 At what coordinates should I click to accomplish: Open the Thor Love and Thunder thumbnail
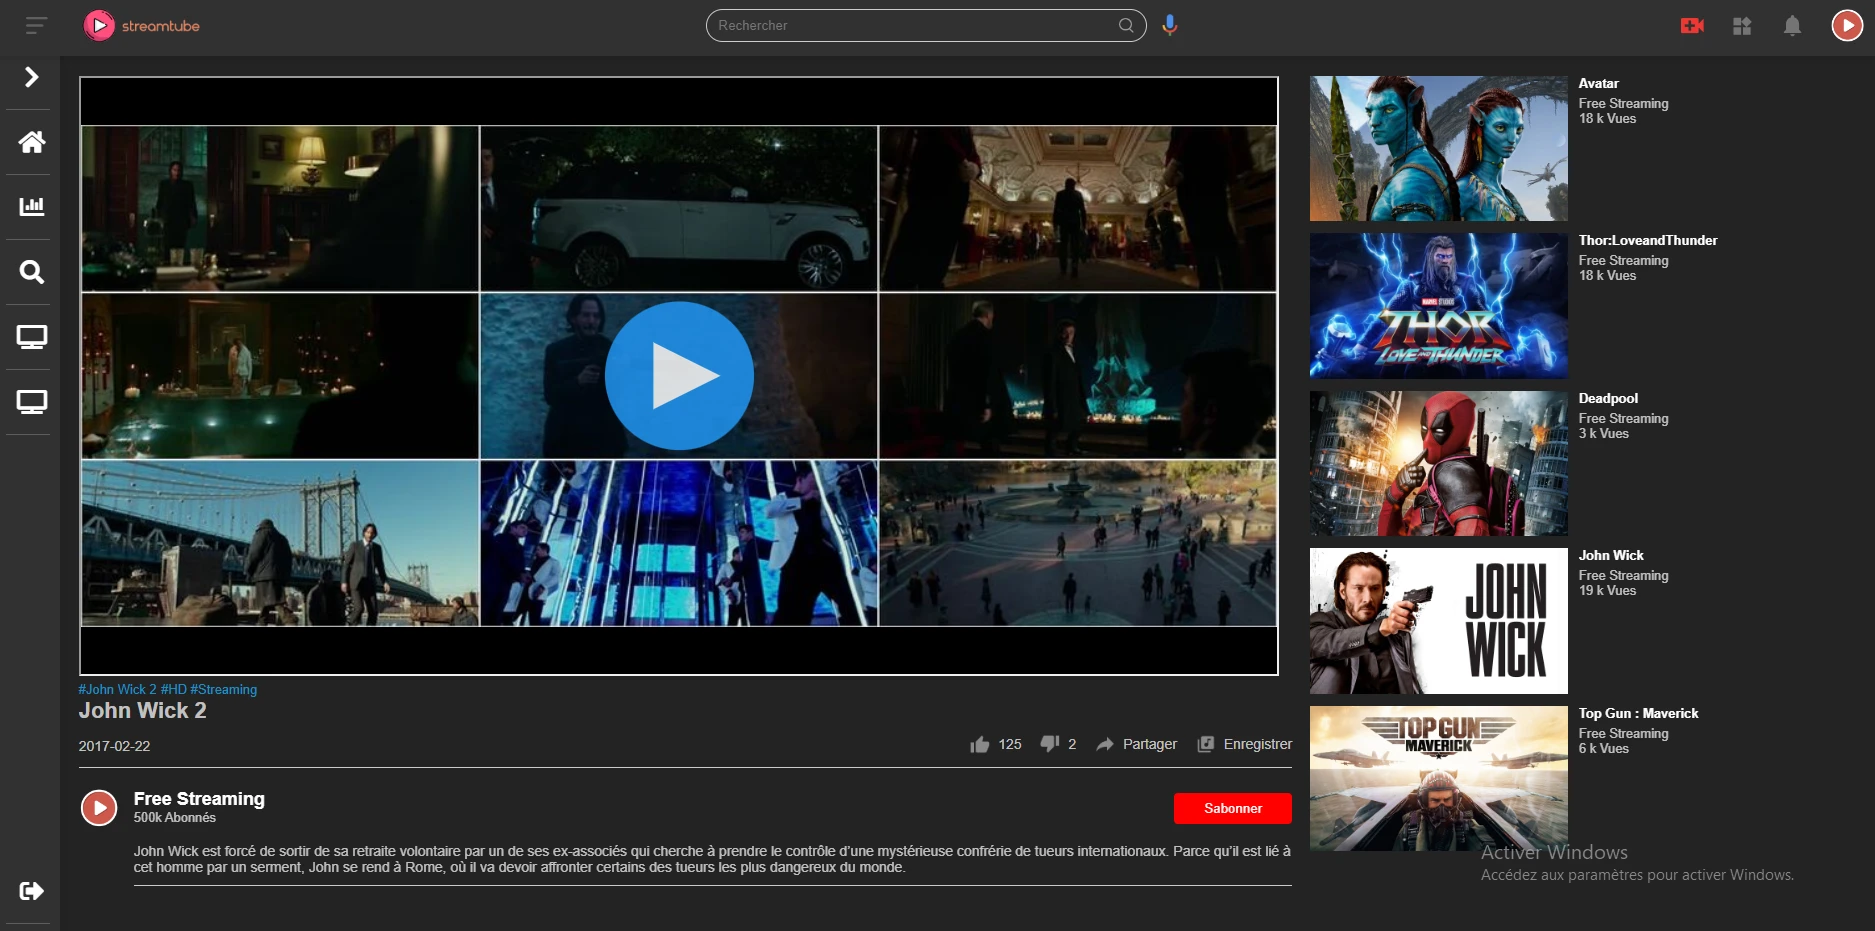(1438, 306)
